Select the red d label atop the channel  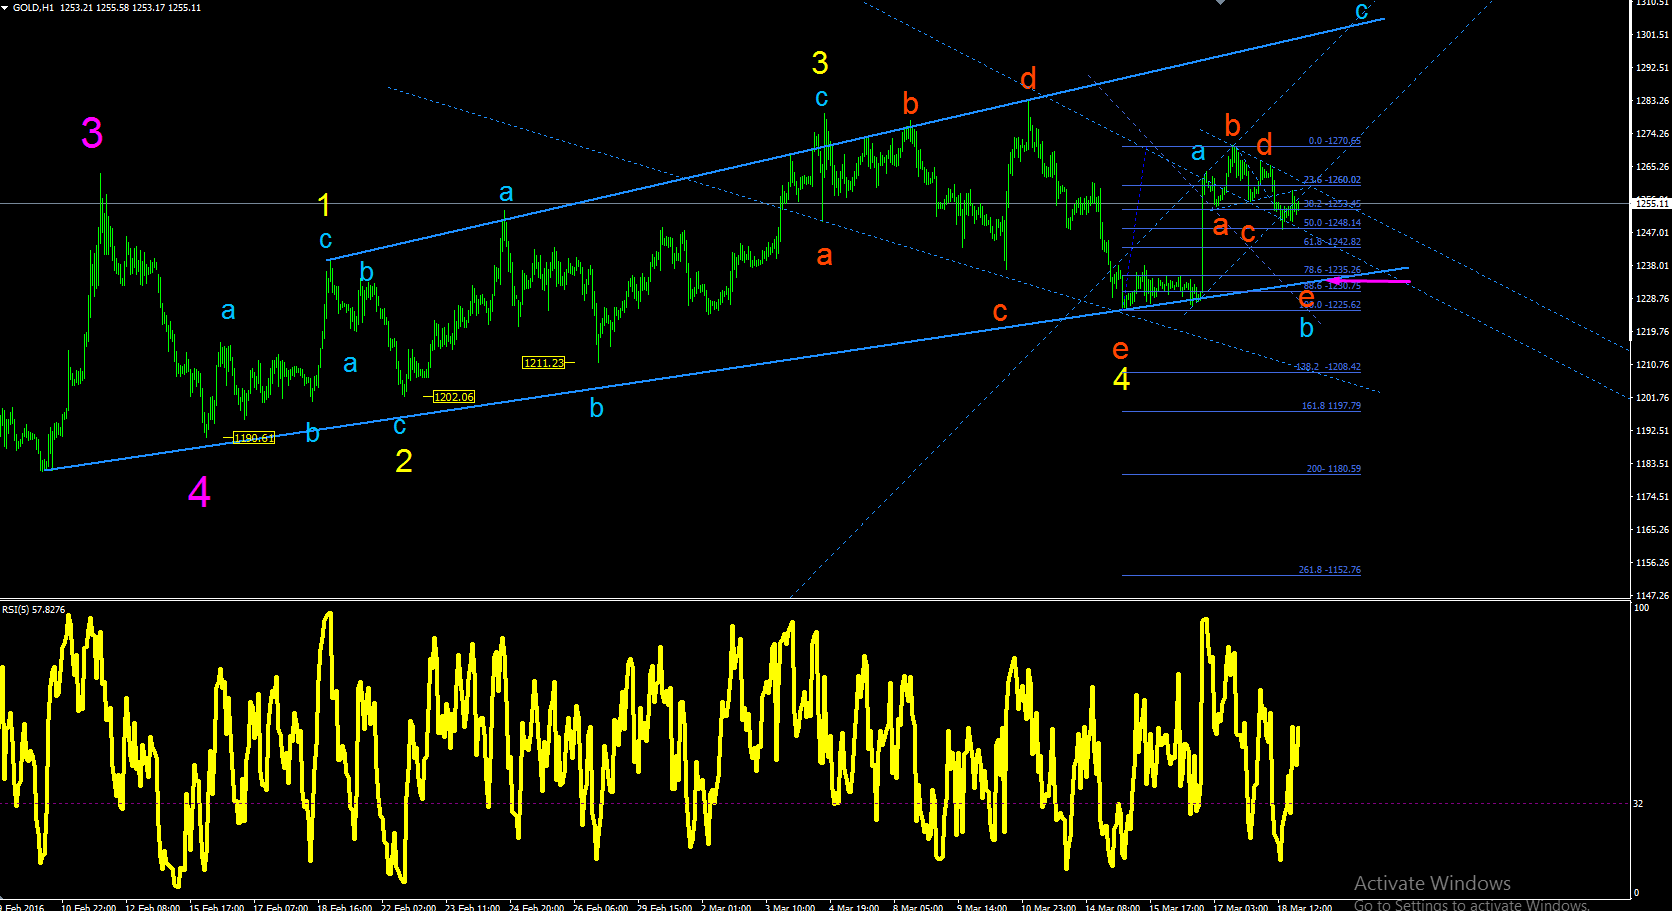click(x=1028, y=78)
